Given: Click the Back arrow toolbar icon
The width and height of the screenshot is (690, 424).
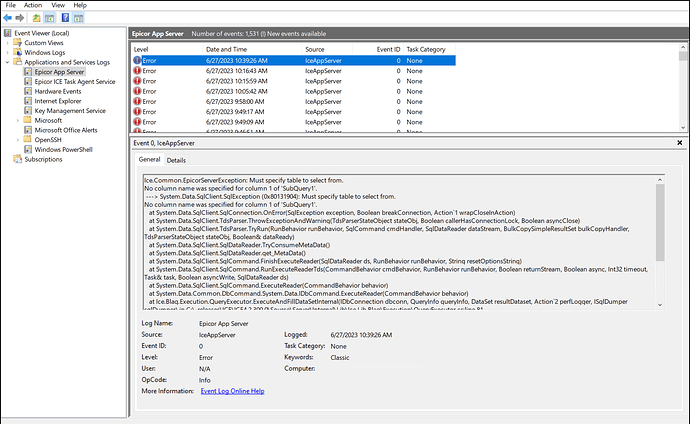Looking at the screenshot, I should (8, 18).
